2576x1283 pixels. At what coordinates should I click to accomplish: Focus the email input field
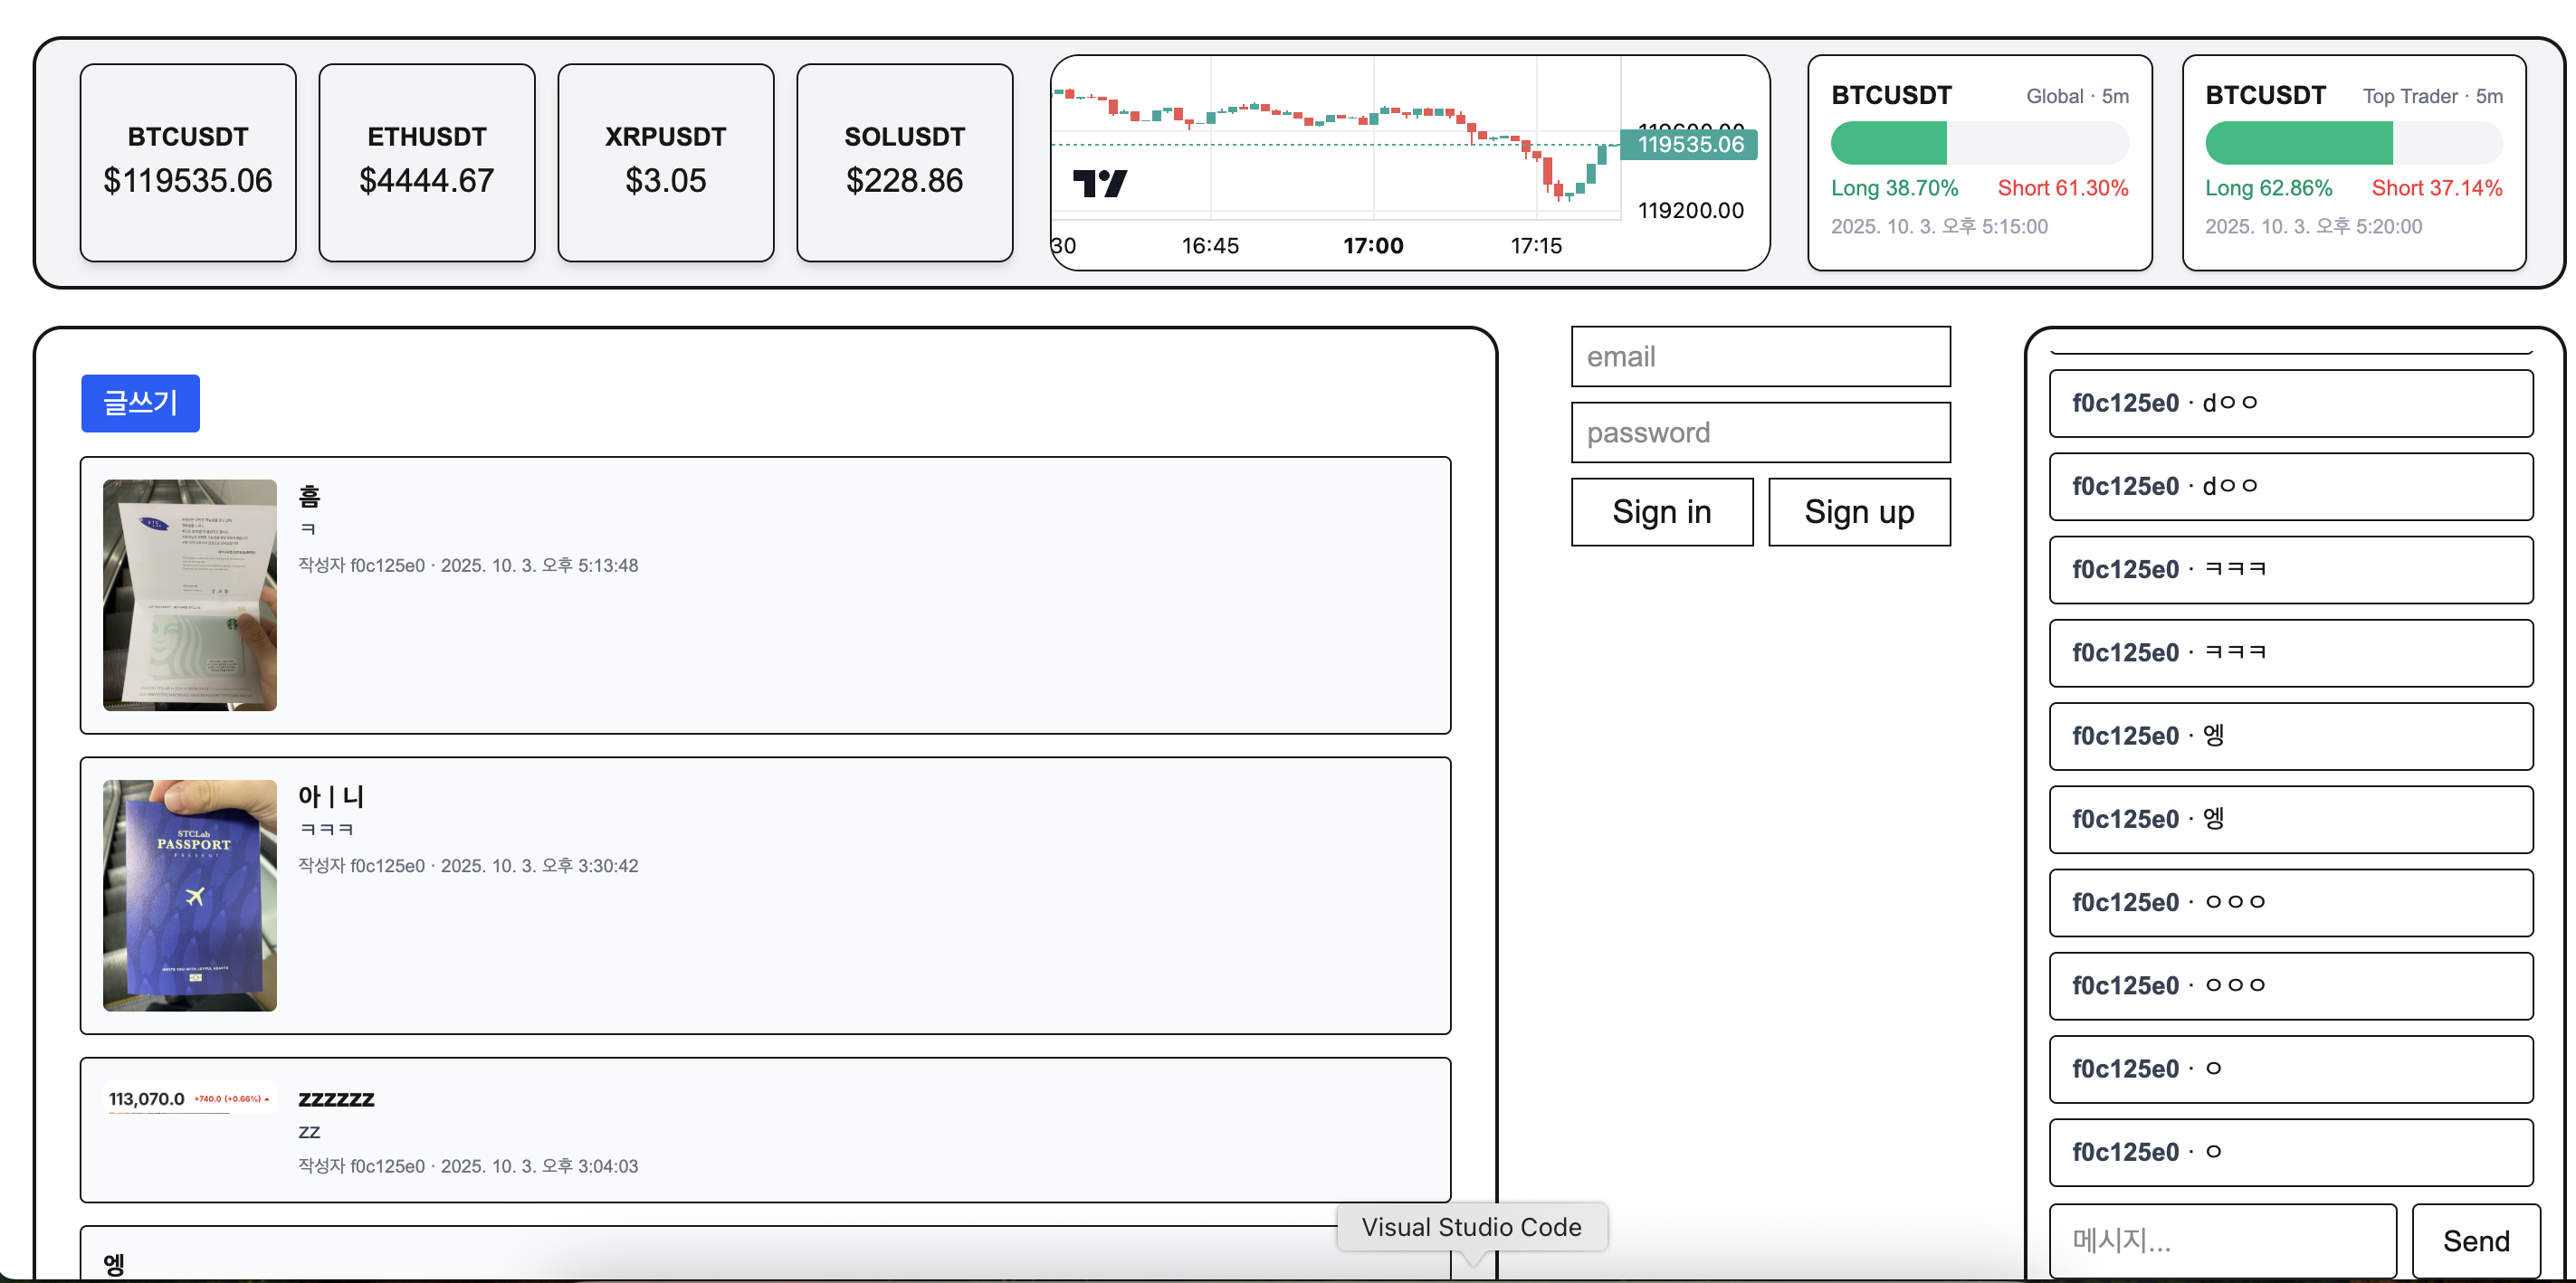1760,356
